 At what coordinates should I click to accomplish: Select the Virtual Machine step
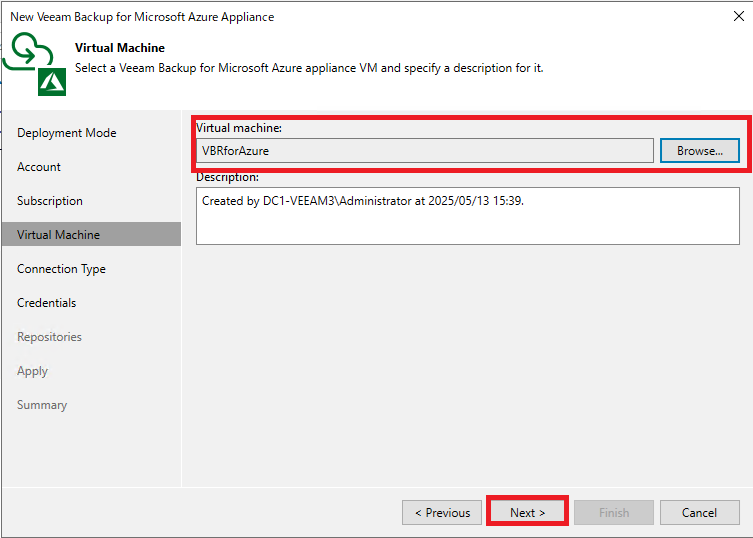click(x=91, y=234)
